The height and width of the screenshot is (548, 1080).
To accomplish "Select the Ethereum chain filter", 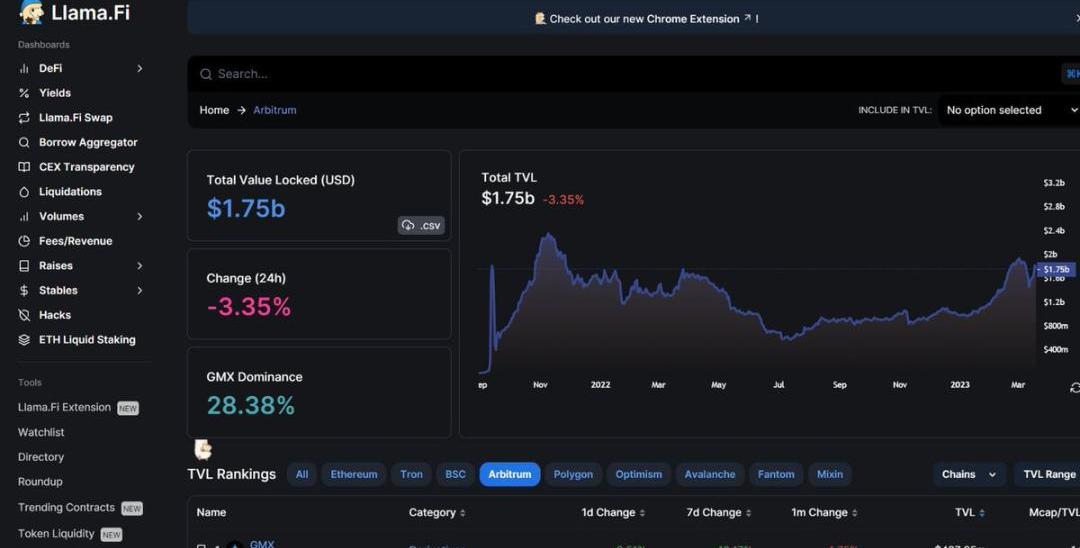I will pos(354,474).
